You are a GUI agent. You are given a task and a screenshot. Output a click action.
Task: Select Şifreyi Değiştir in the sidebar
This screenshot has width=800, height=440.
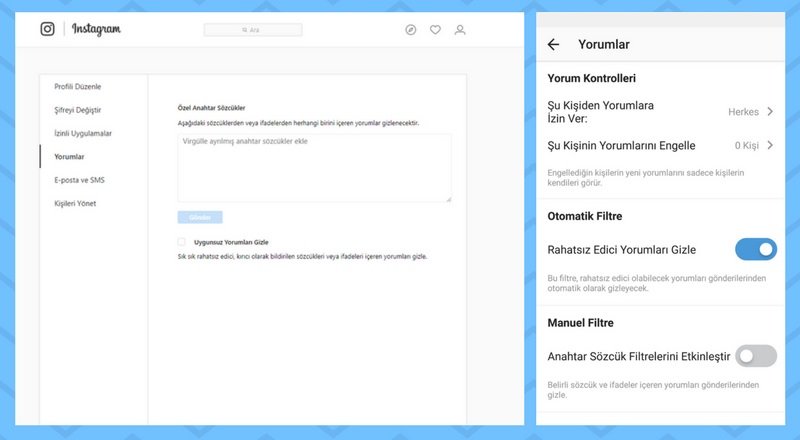(x=80, y=110)
